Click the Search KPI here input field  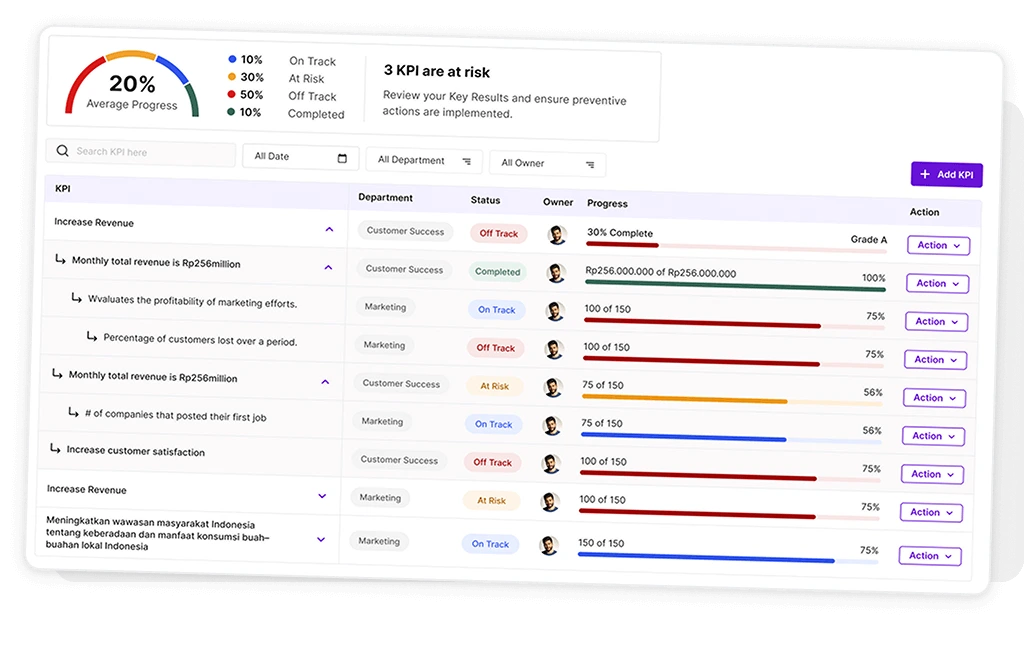click(x=150, y=152)
